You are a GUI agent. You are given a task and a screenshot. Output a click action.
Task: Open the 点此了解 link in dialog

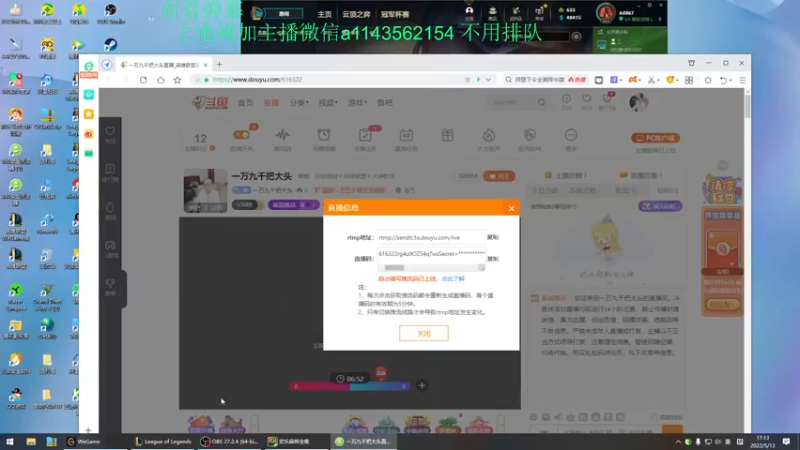[x=453, y=279]
